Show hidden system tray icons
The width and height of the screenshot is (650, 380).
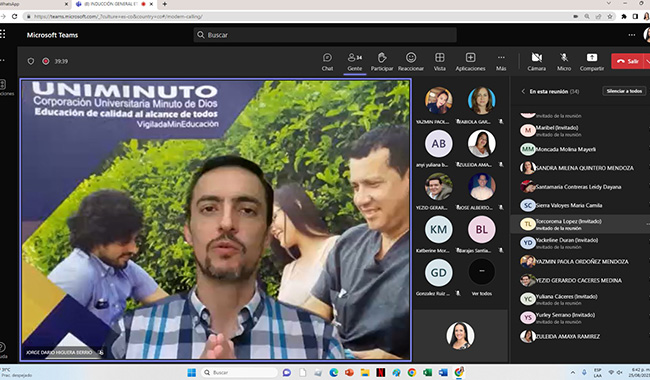point(573,373)
